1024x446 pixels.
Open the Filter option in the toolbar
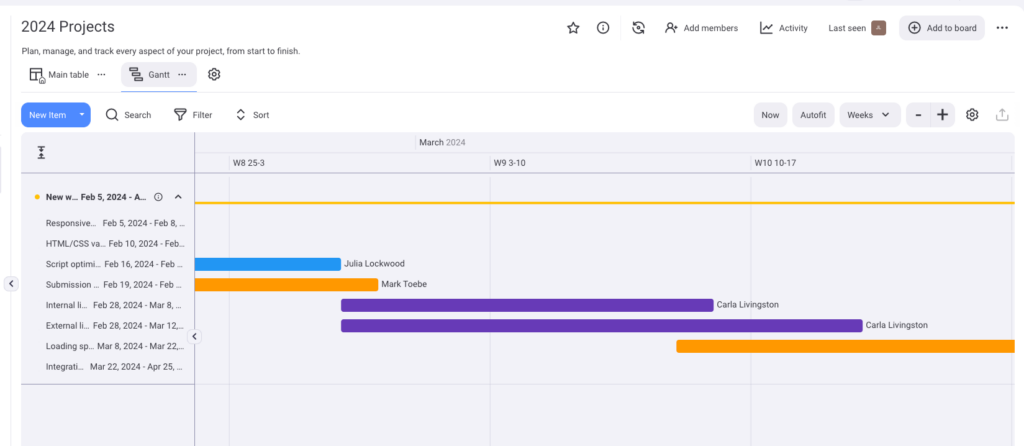(193, 115)
